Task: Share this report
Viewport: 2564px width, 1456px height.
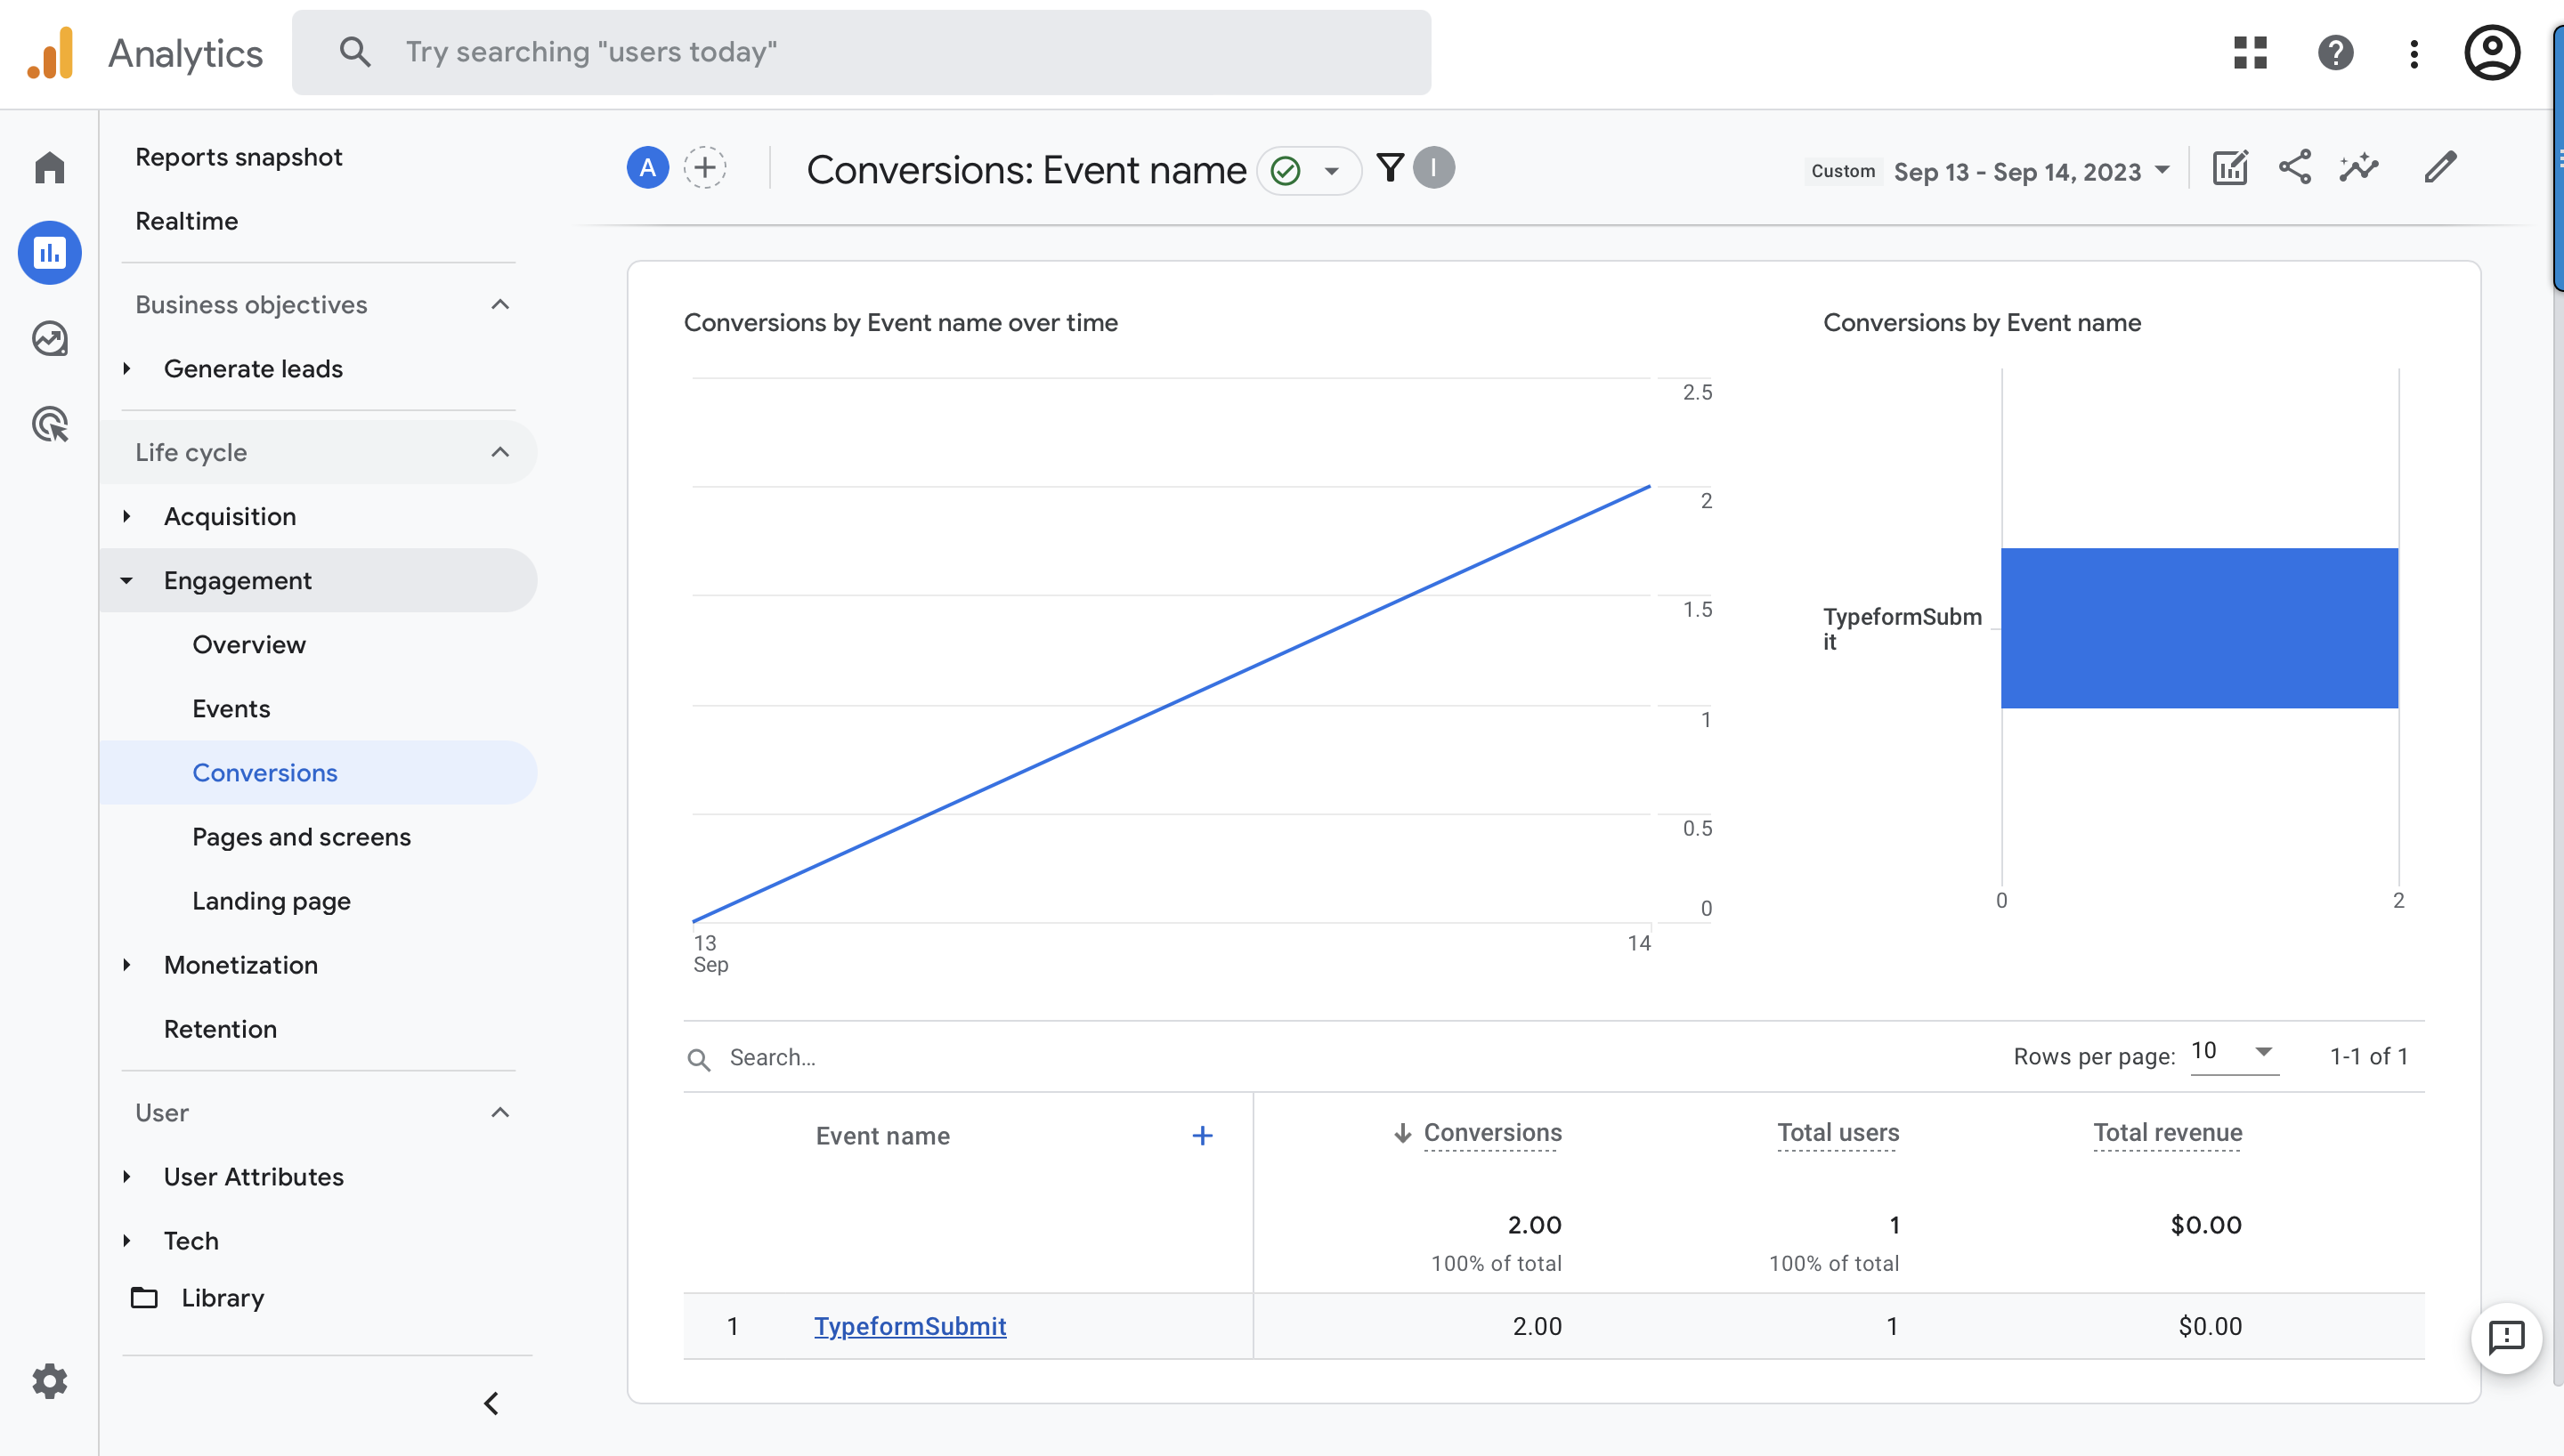Action: click(x=2294, y=168)
